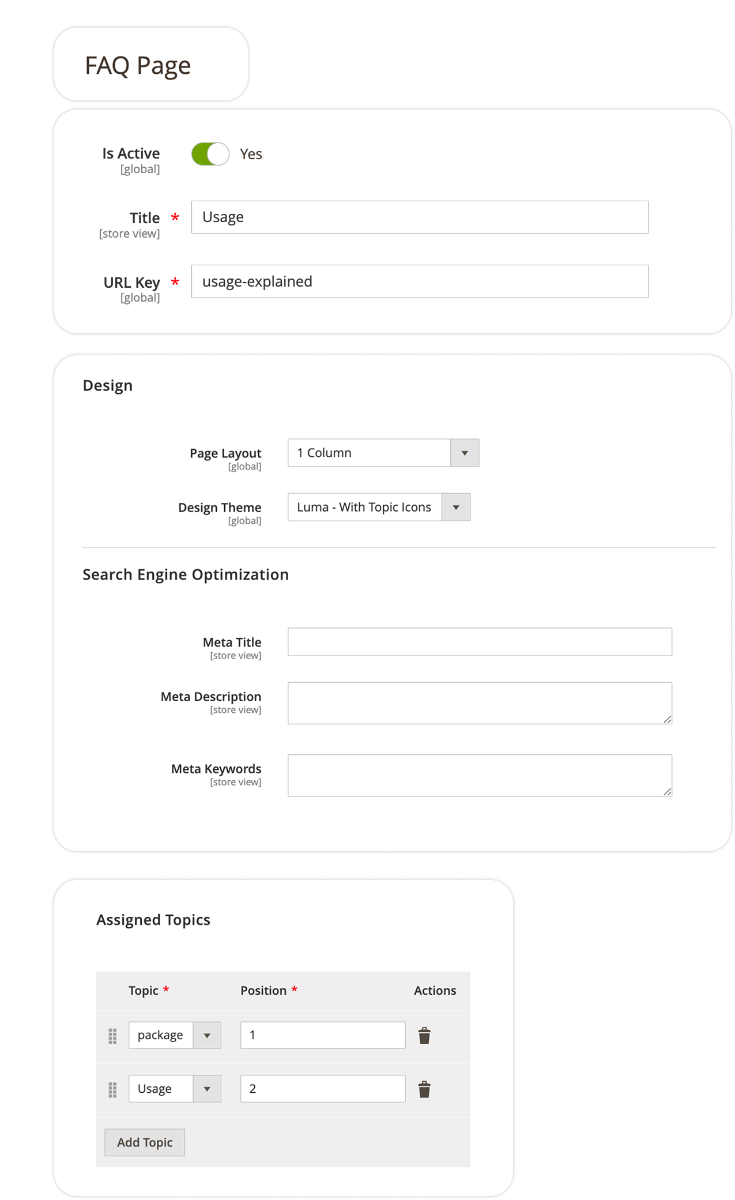Click the Page Layout dropdown arrow icon
Viewport: 735px width, 1200px height.
(464, 452)
